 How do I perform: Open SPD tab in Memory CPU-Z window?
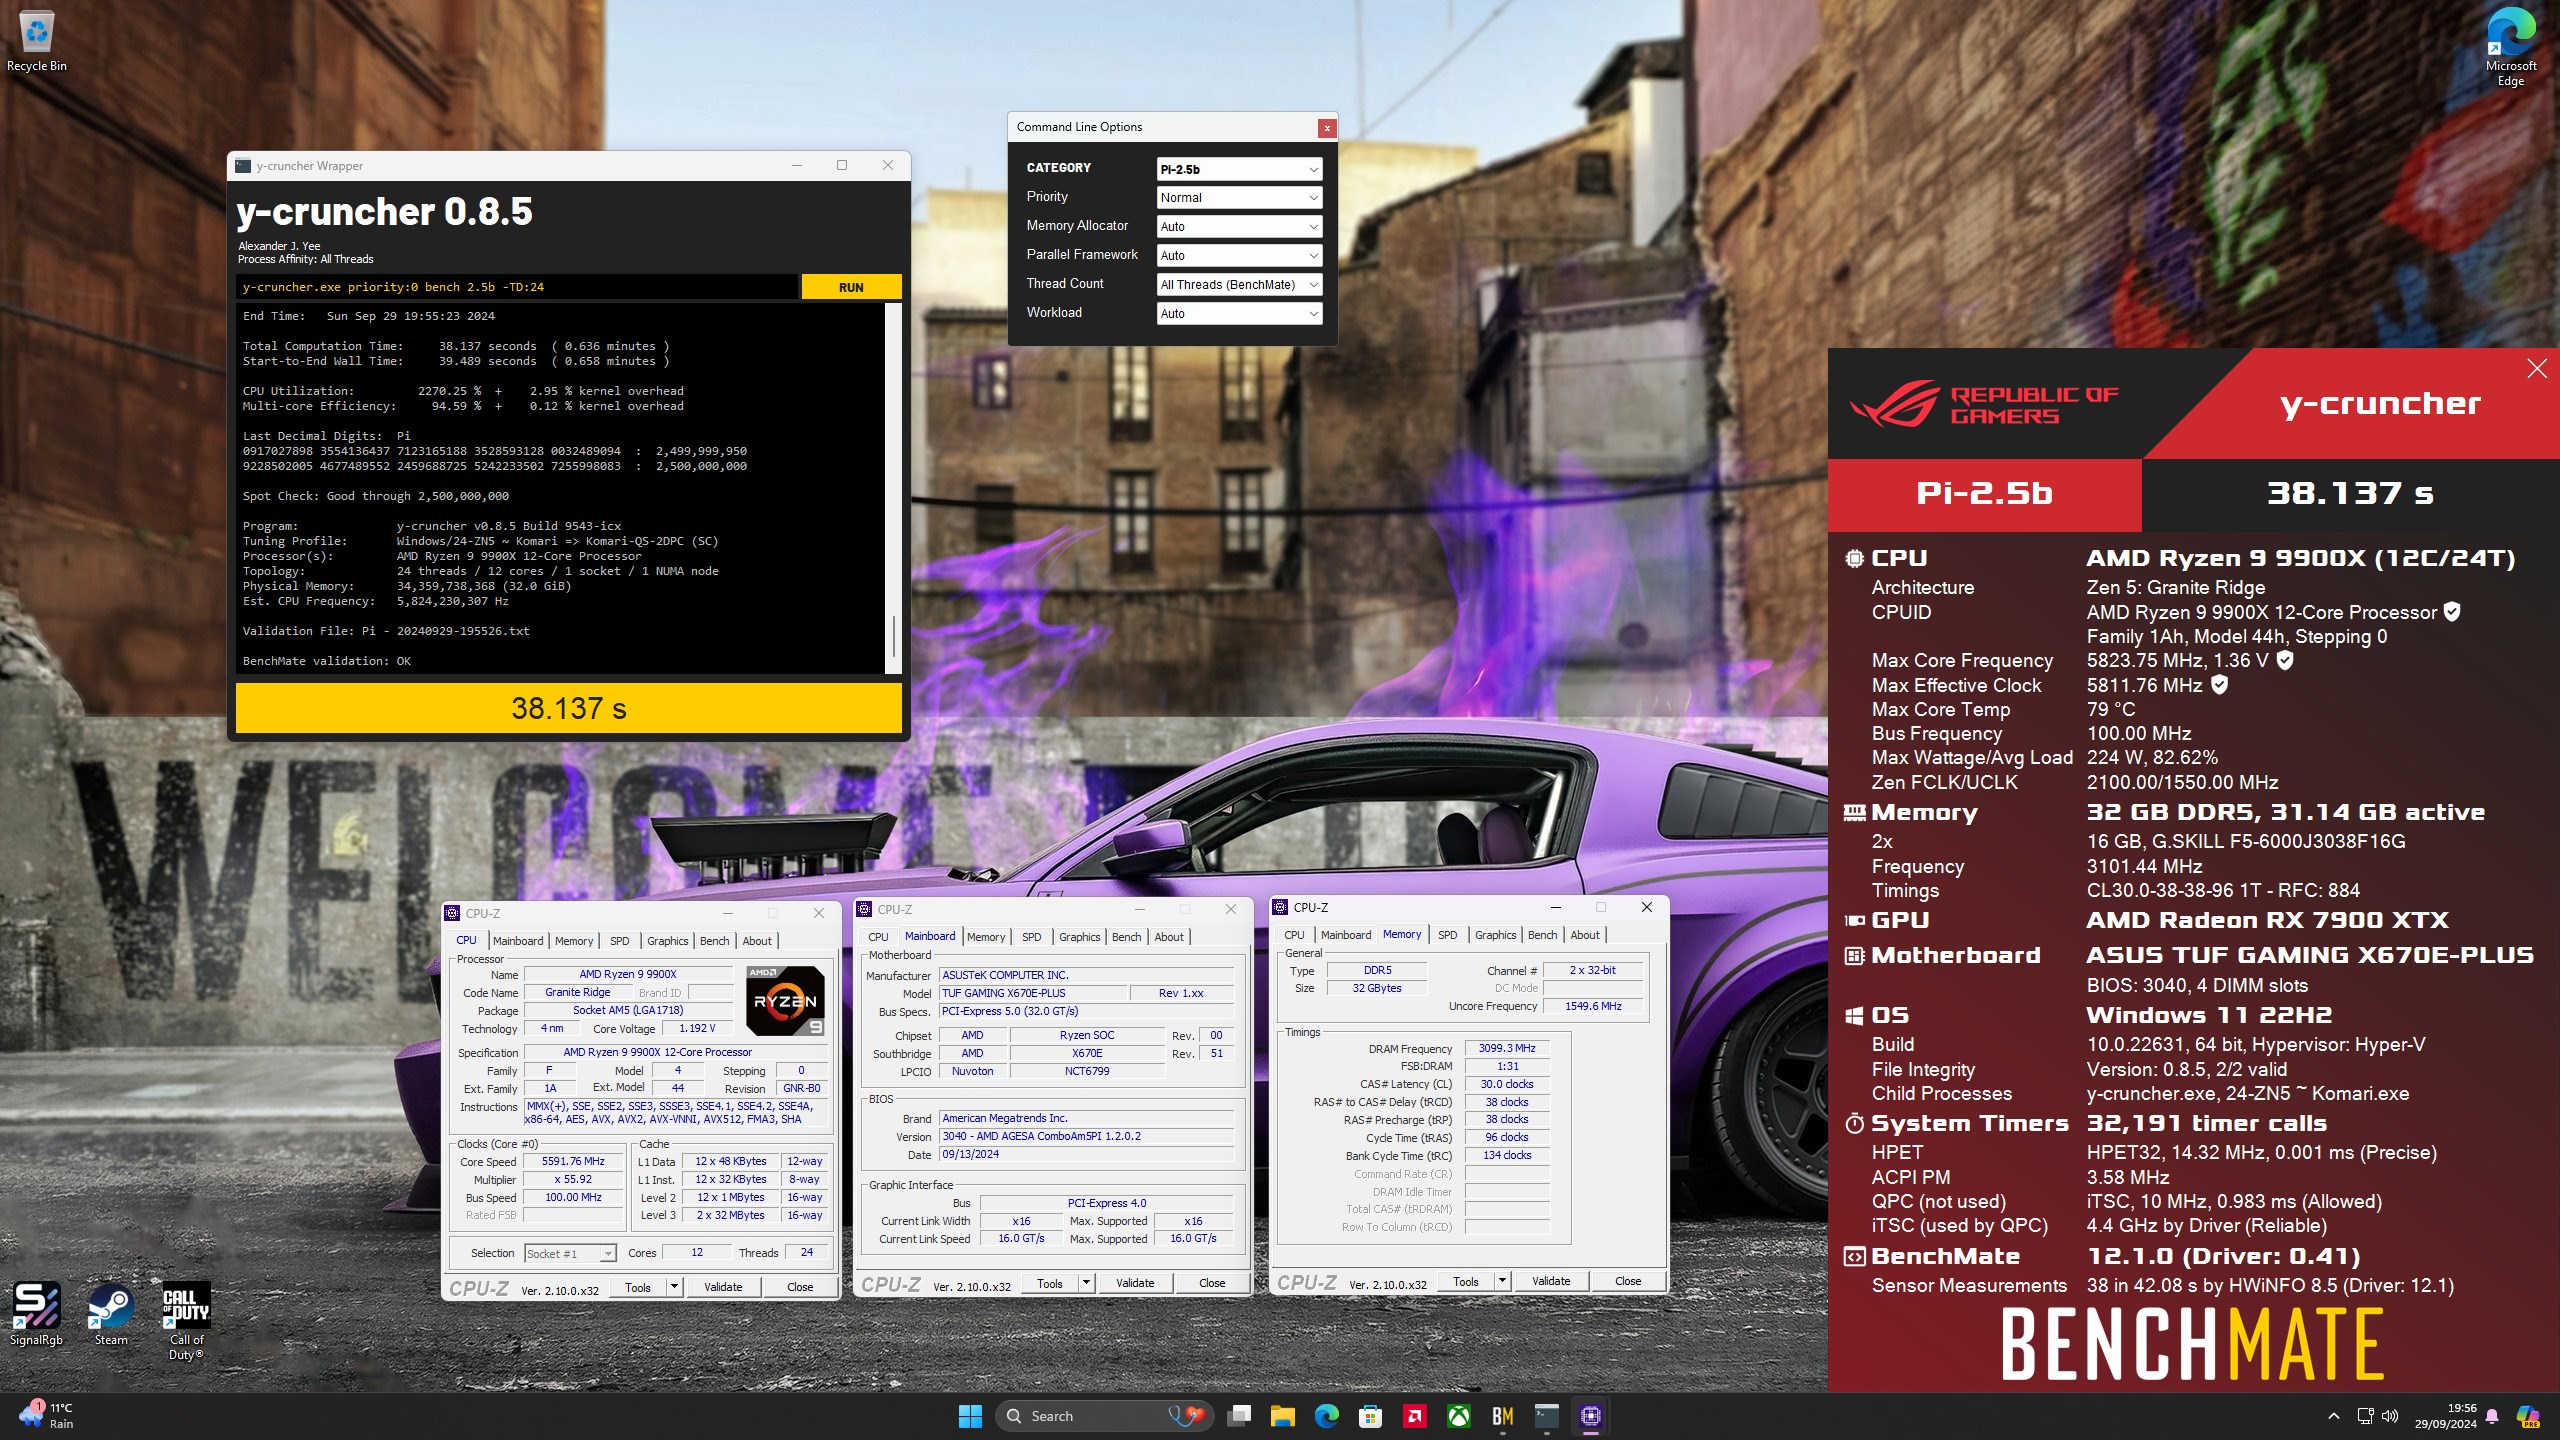[x=1447, y=935]
